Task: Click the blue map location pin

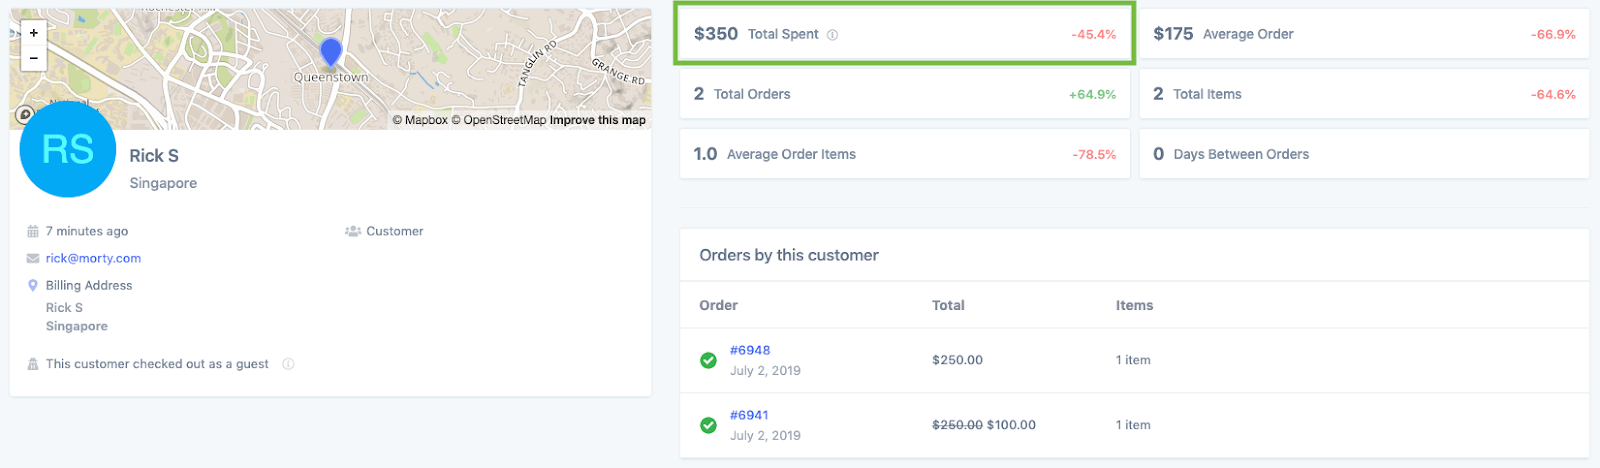Action: point(331,52)
